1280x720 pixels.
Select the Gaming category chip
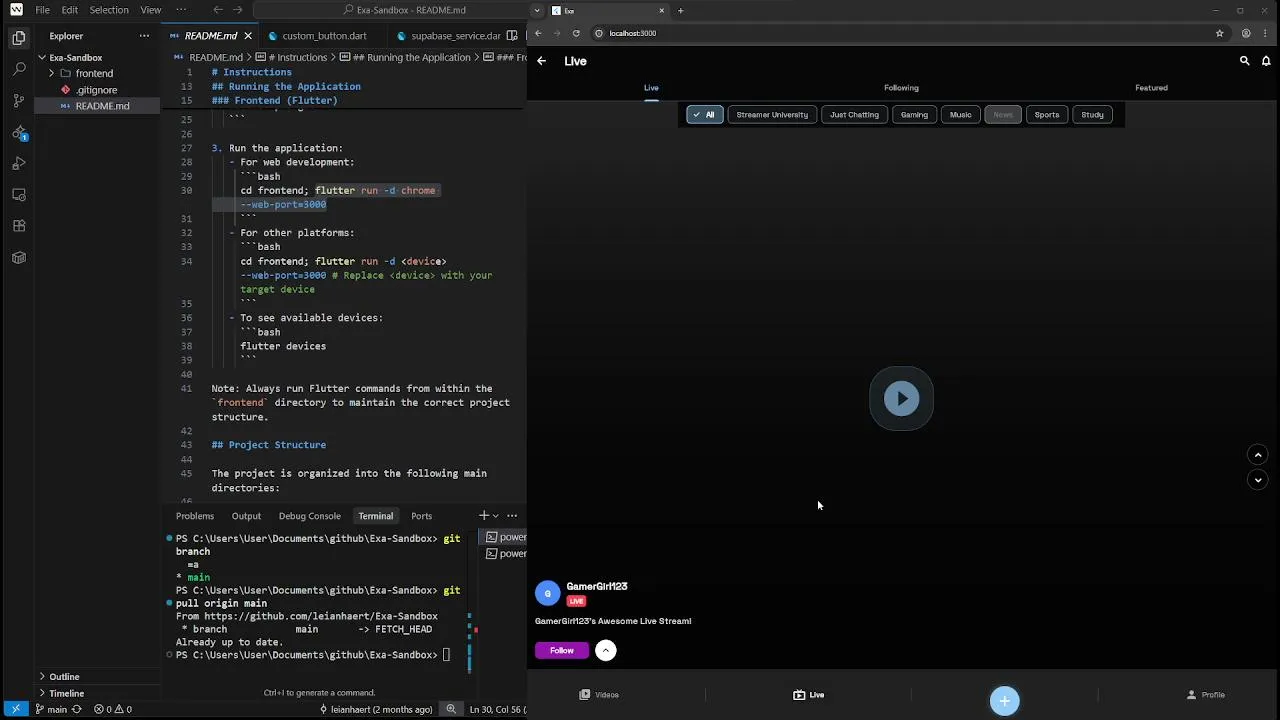(x=914, y=115)
